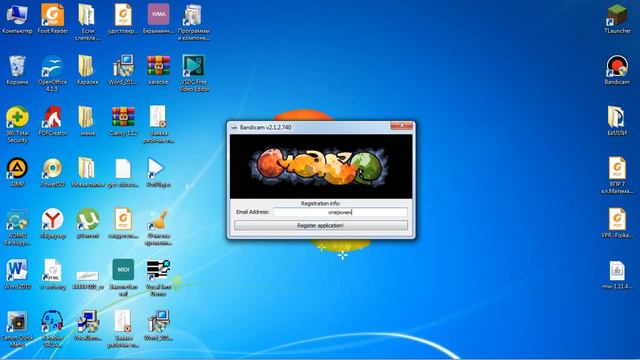Open the ВПР 7 PDF file
This screenshot has width=640, height=360.
[617, 176]
